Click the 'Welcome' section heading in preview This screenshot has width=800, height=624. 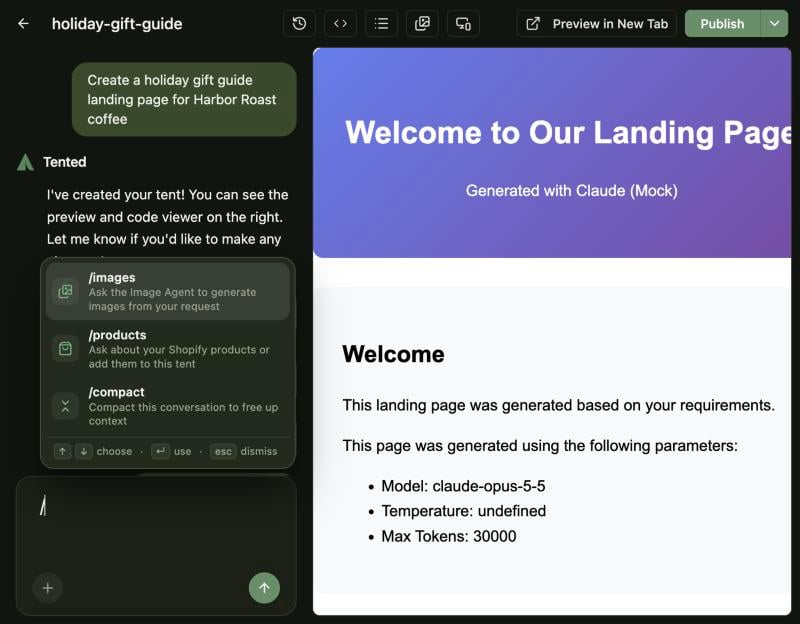393,354
